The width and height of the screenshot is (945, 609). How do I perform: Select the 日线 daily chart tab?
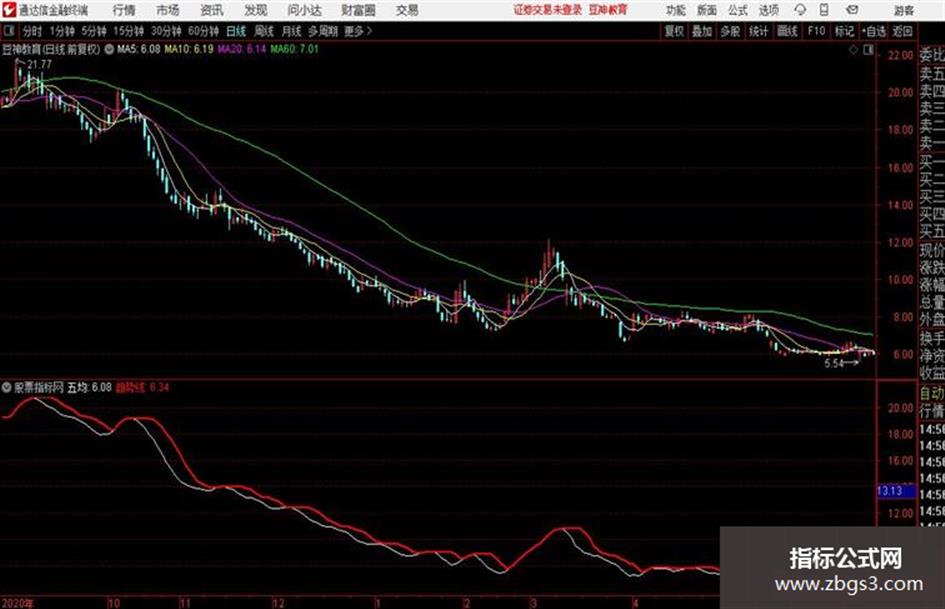236,31
